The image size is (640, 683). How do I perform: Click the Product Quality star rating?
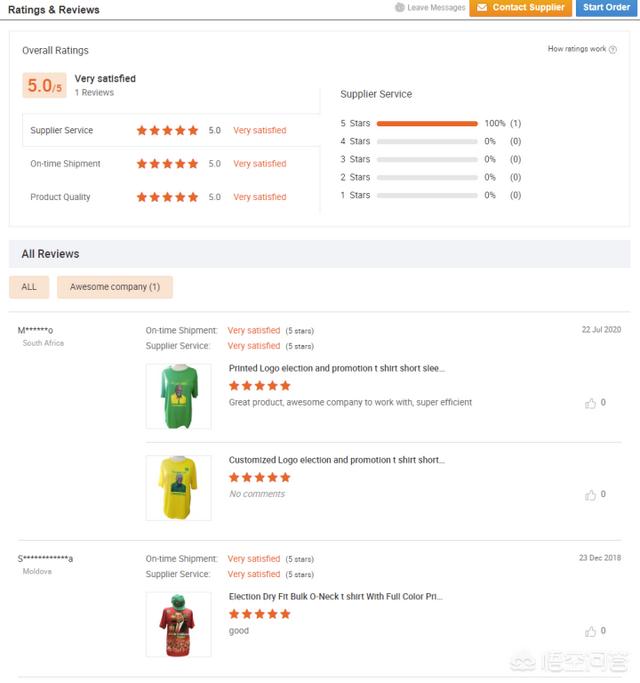click(x=167, y=197)
